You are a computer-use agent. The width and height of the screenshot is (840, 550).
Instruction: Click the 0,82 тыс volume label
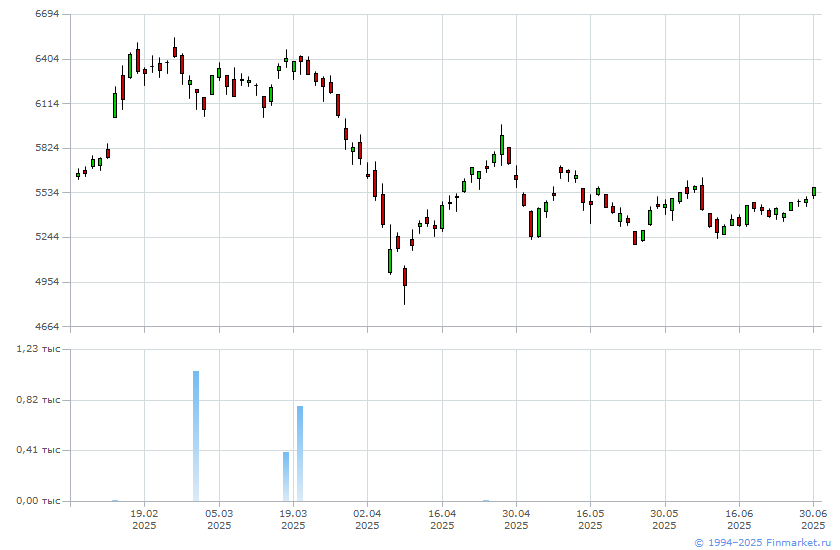(x=38, y=400)
